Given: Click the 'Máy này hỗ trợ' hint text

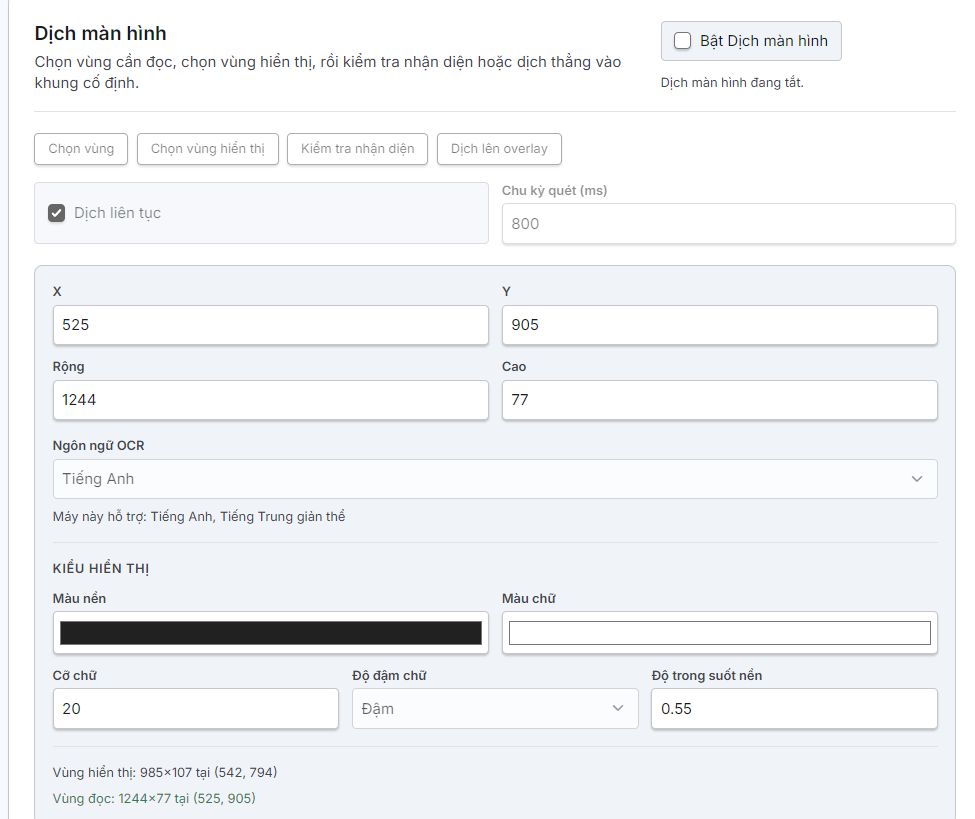Looking at the screenshot, I should tap(199, 517).
